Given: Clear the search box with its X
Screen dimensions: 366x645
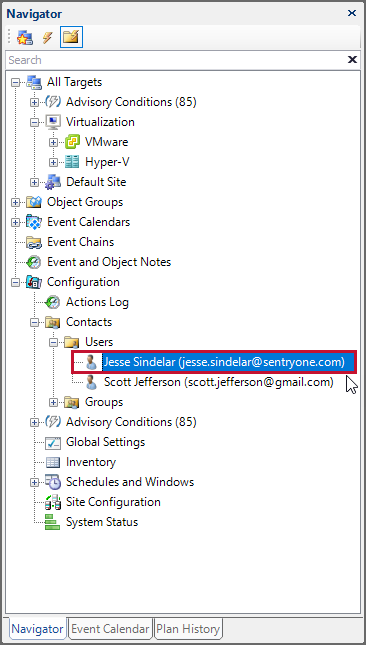Looking at the screenshot, I should [x=352, y=60].
